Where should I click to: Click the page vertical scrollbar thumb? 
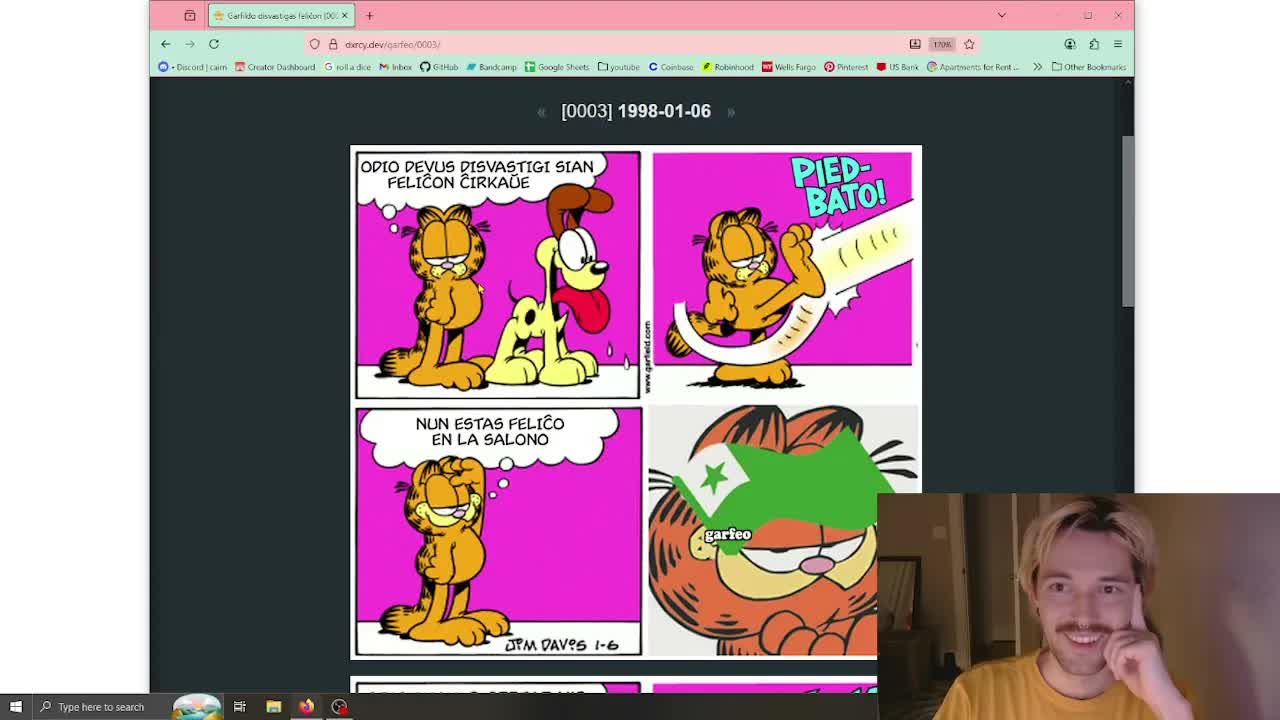click(x=1128, y=220)
